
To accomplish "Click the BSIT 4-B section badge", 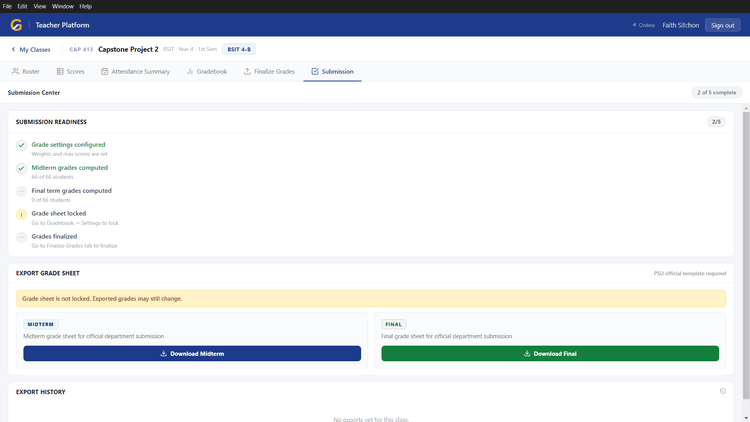I will 239,49.
